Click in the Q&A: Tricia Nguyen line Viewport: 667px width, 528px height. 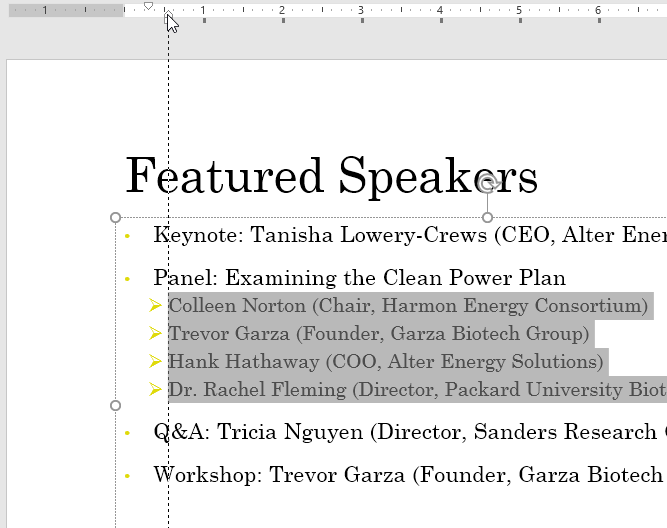click(x=400, y=432)
